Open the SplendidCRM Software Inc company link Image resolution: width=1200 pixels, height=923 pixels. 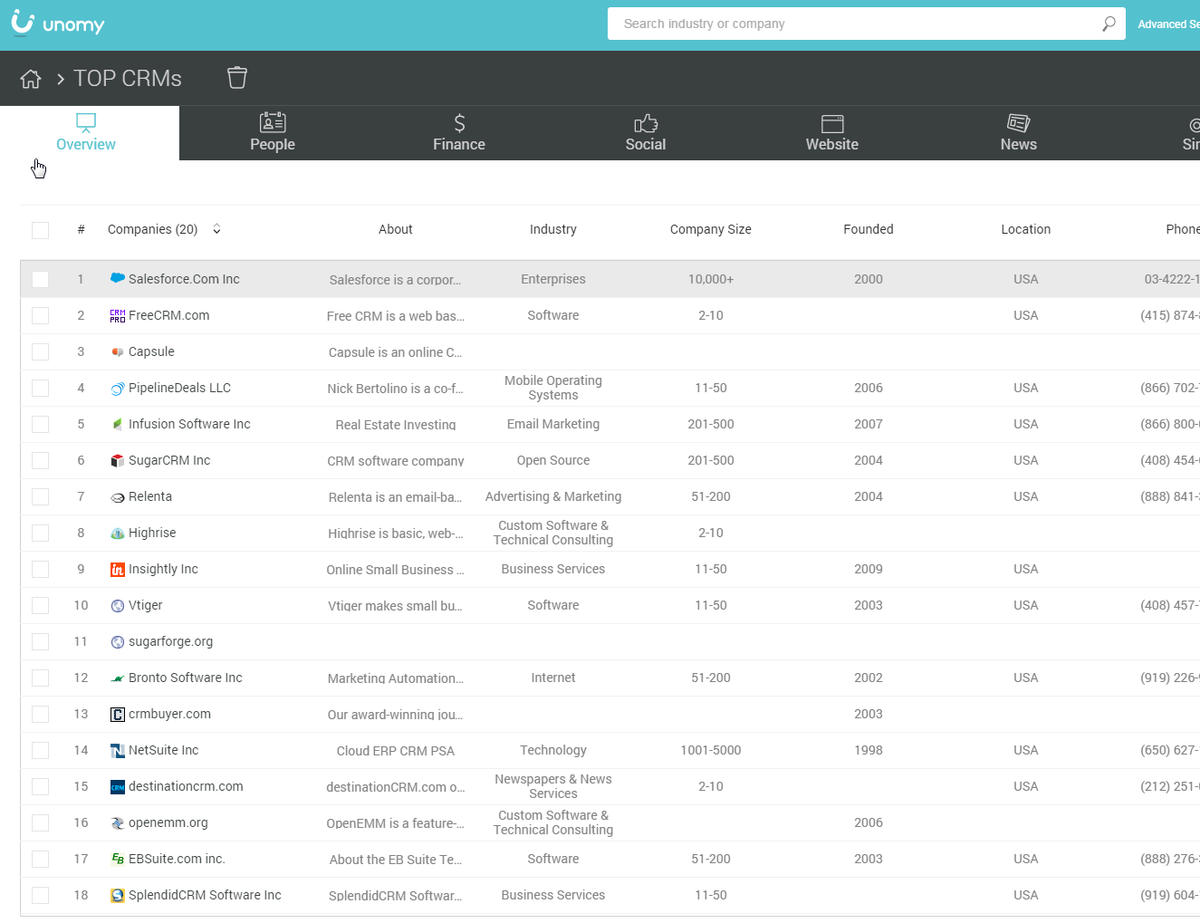point(205,895)
